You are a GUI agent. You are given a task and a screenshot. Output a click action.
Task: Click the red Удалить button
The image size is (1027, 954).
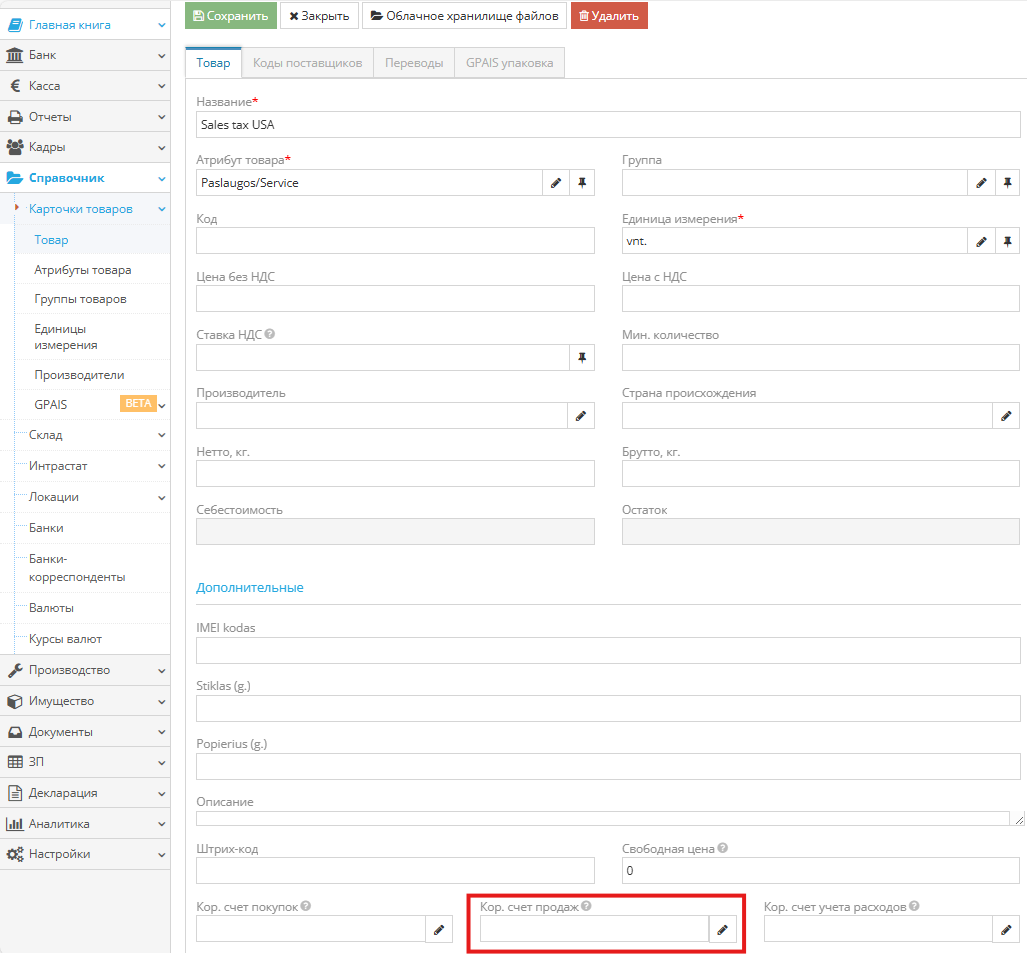(x=609, y=16)
